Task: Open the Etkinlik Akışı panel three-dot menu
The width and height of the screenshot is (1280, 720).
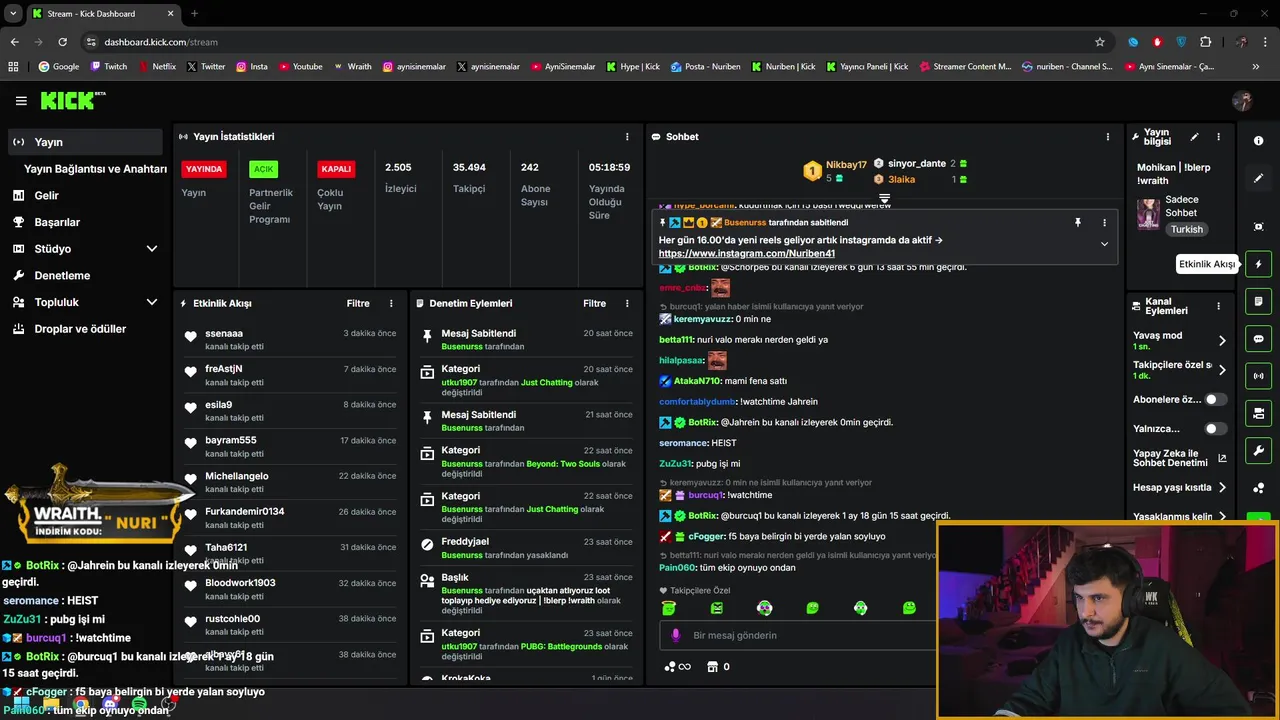Action: pyautogui.click(x=391, y=303)
